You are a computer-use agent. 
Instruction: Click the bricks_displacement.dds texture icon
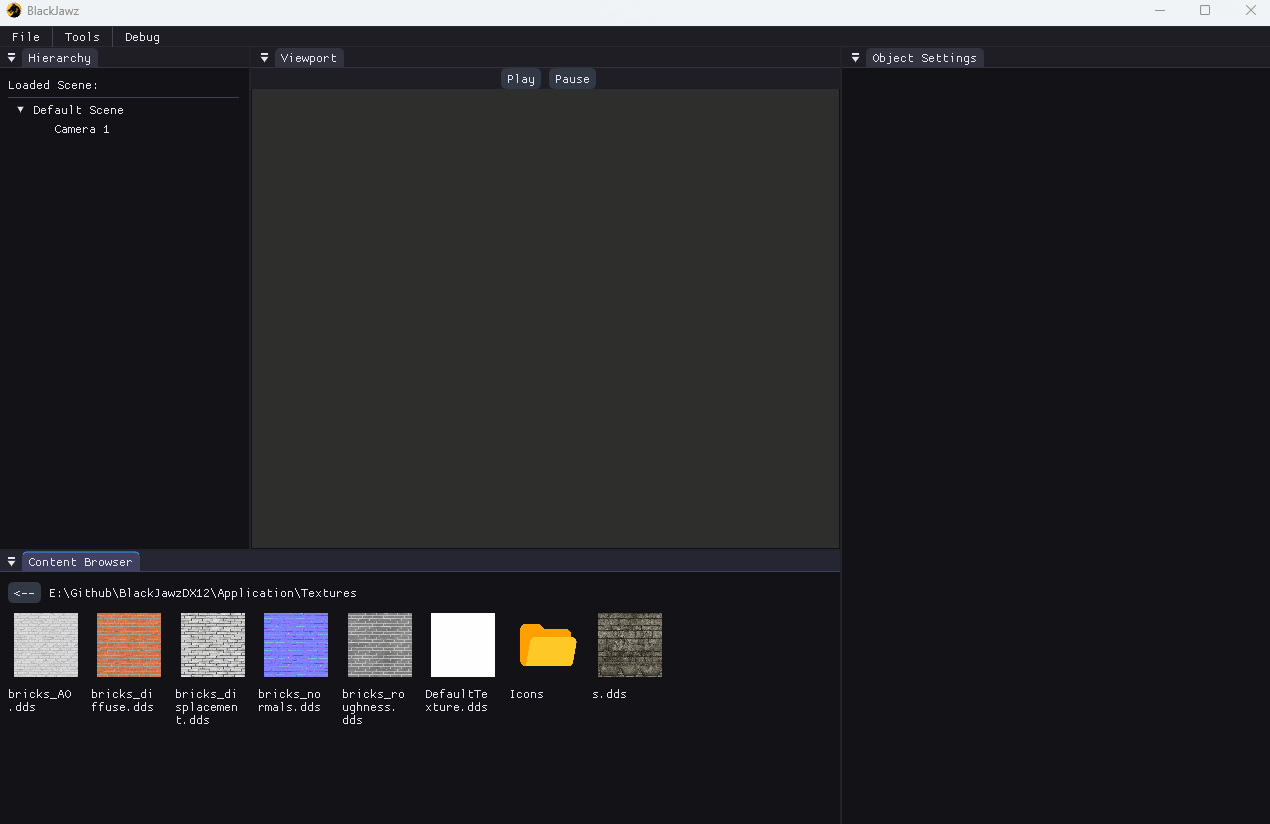(212, 645)
